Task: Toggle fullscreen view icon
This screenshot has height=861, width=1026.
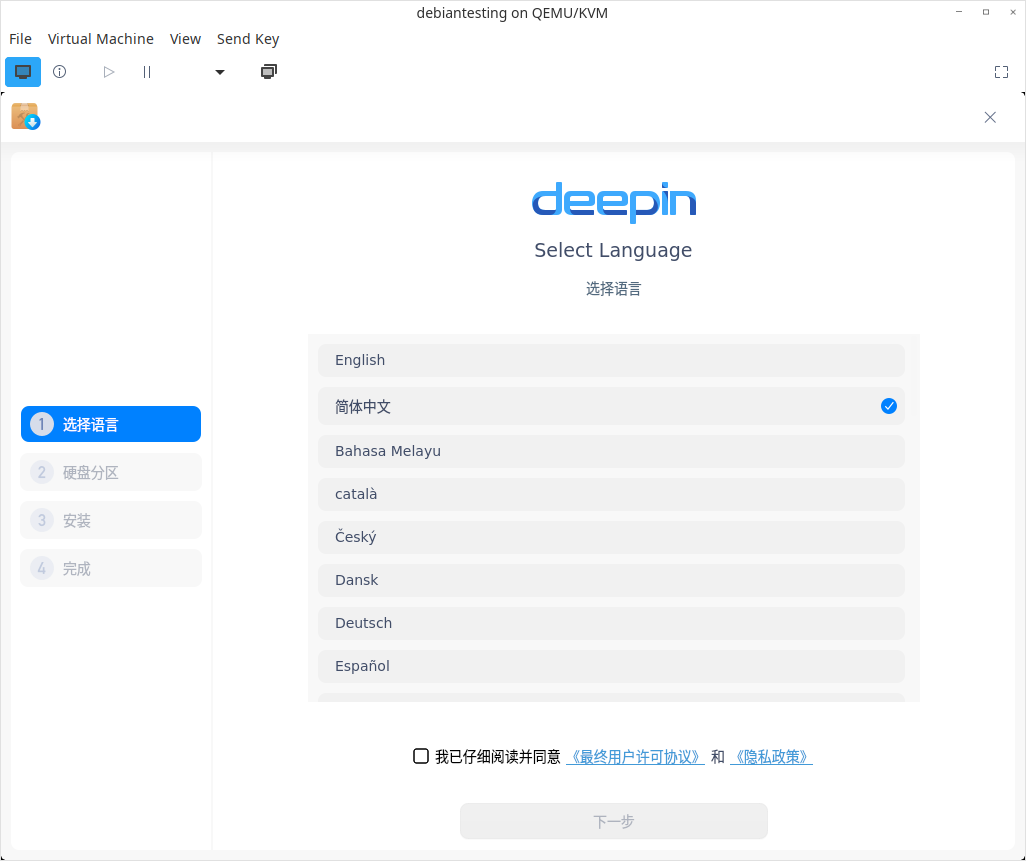Action: pos(1001,72)
